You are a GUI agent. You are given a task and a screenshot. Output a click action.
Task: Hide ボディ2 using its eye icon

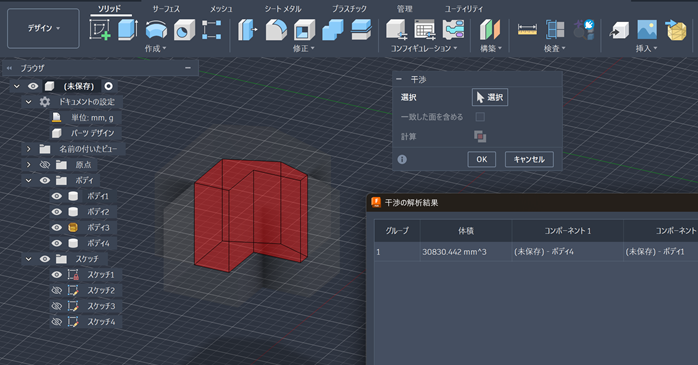(57, 212)
